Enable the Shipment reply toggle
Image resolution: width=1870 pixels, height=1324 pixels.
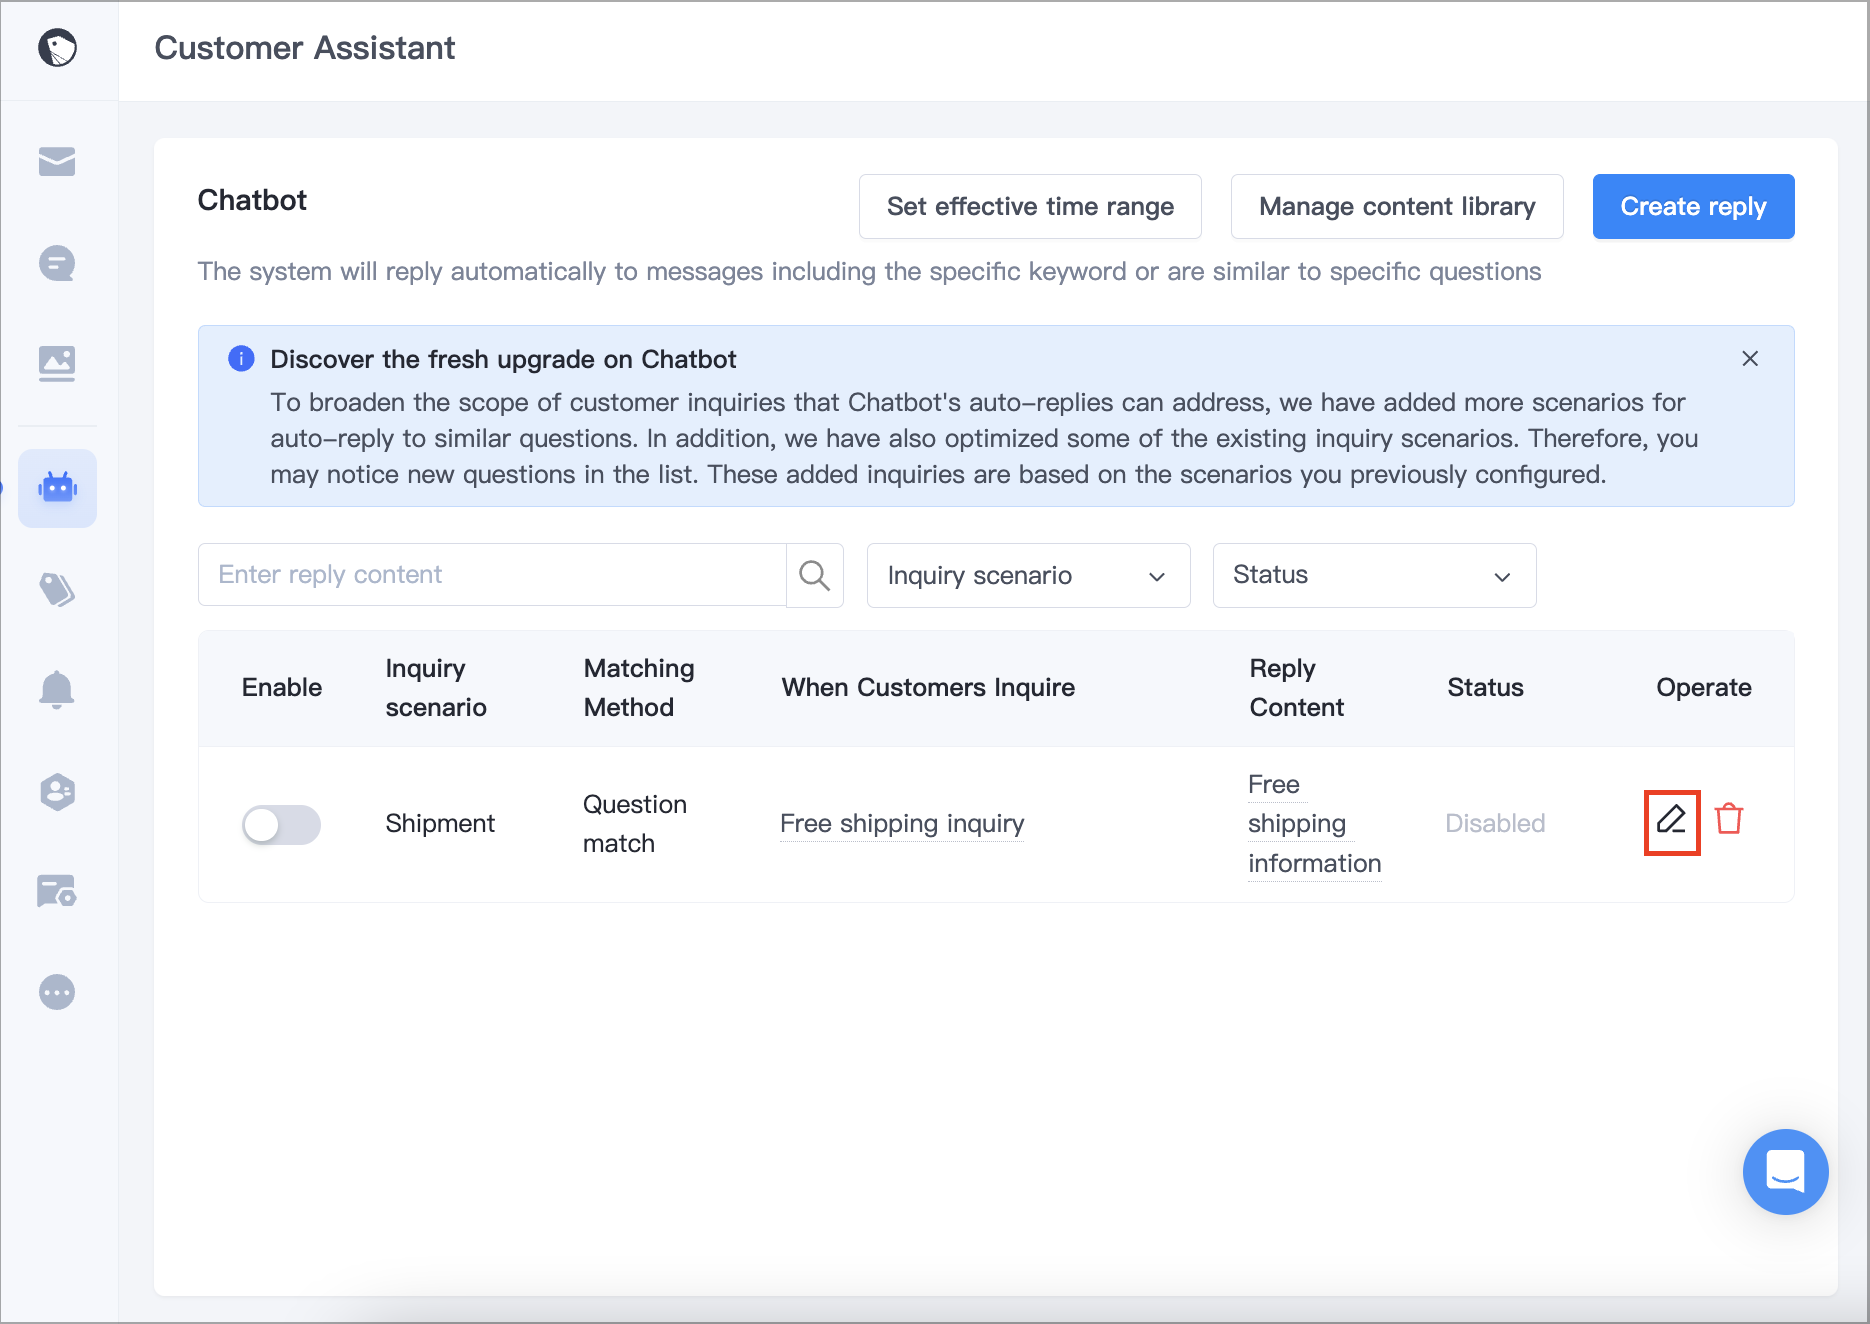pos(281,825)
